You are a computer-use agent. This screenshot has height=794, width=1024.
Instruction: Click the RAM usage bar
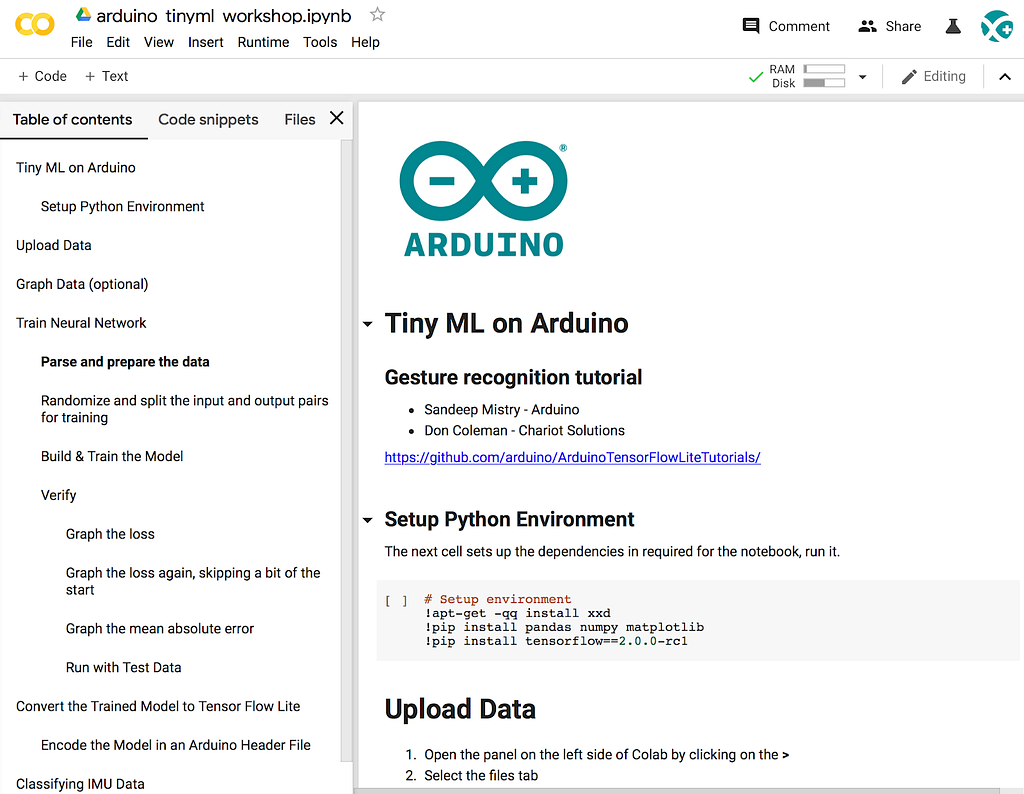(x=824, y=69)
